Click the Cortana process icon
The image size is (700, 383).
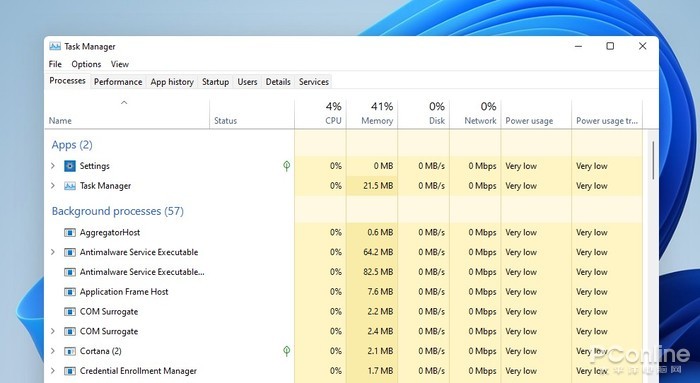tap(70, 351)
